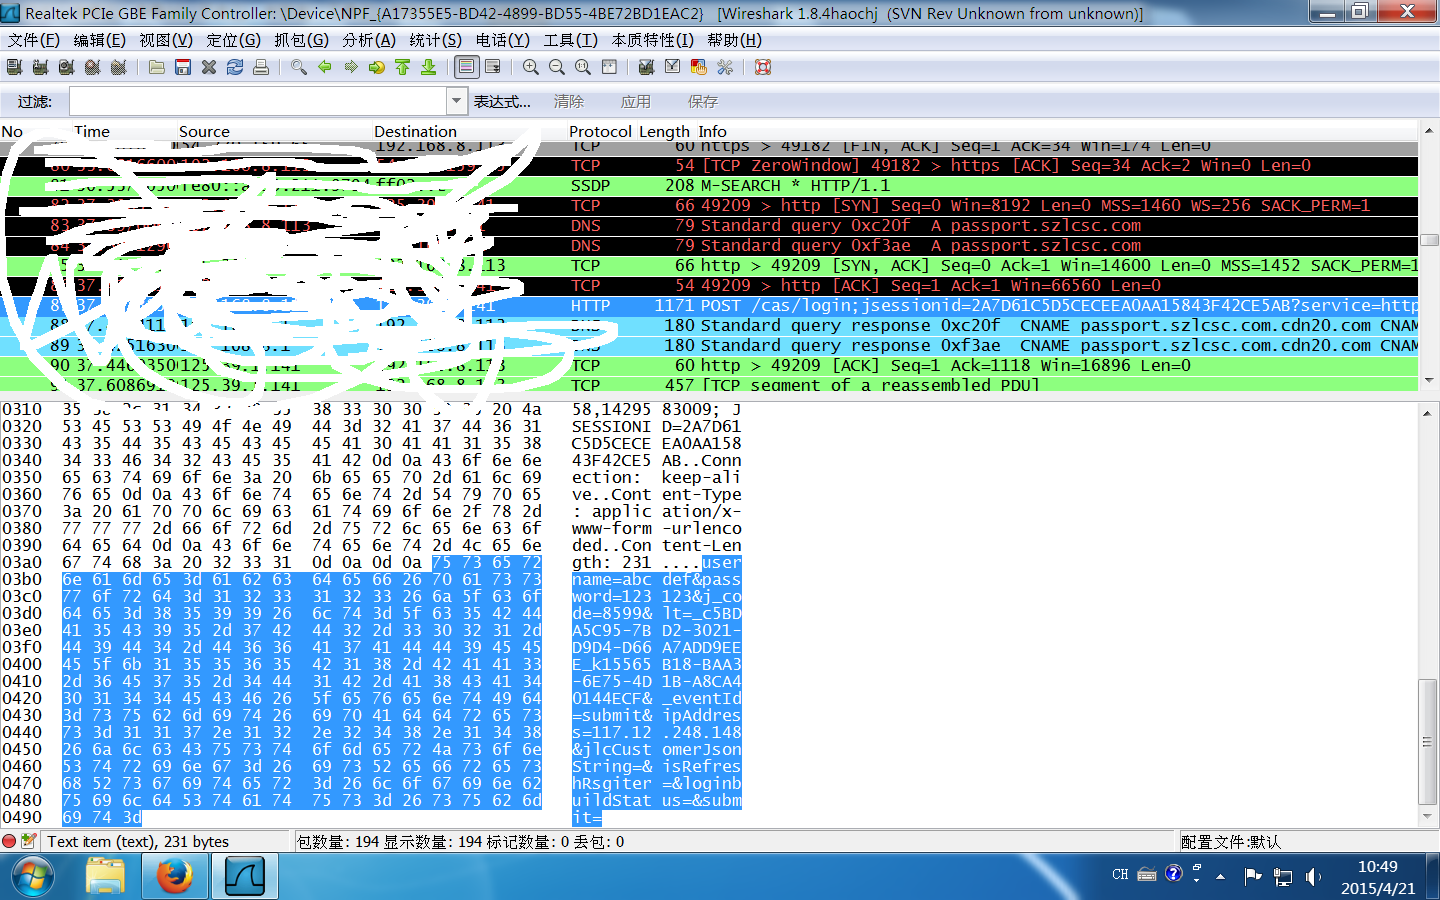The height and width of the screenshot is (900, 1440).
Task: Zoom in on packet text
Action: 531,67
